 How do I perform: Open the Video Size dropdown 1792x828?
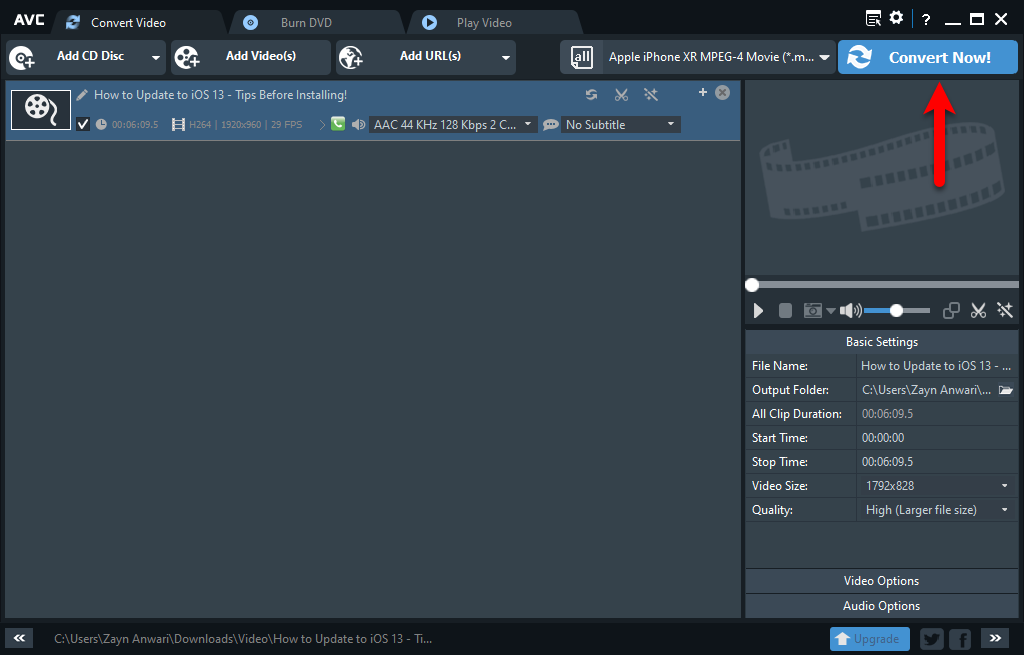pyautogui.click(x=936, y=486)
